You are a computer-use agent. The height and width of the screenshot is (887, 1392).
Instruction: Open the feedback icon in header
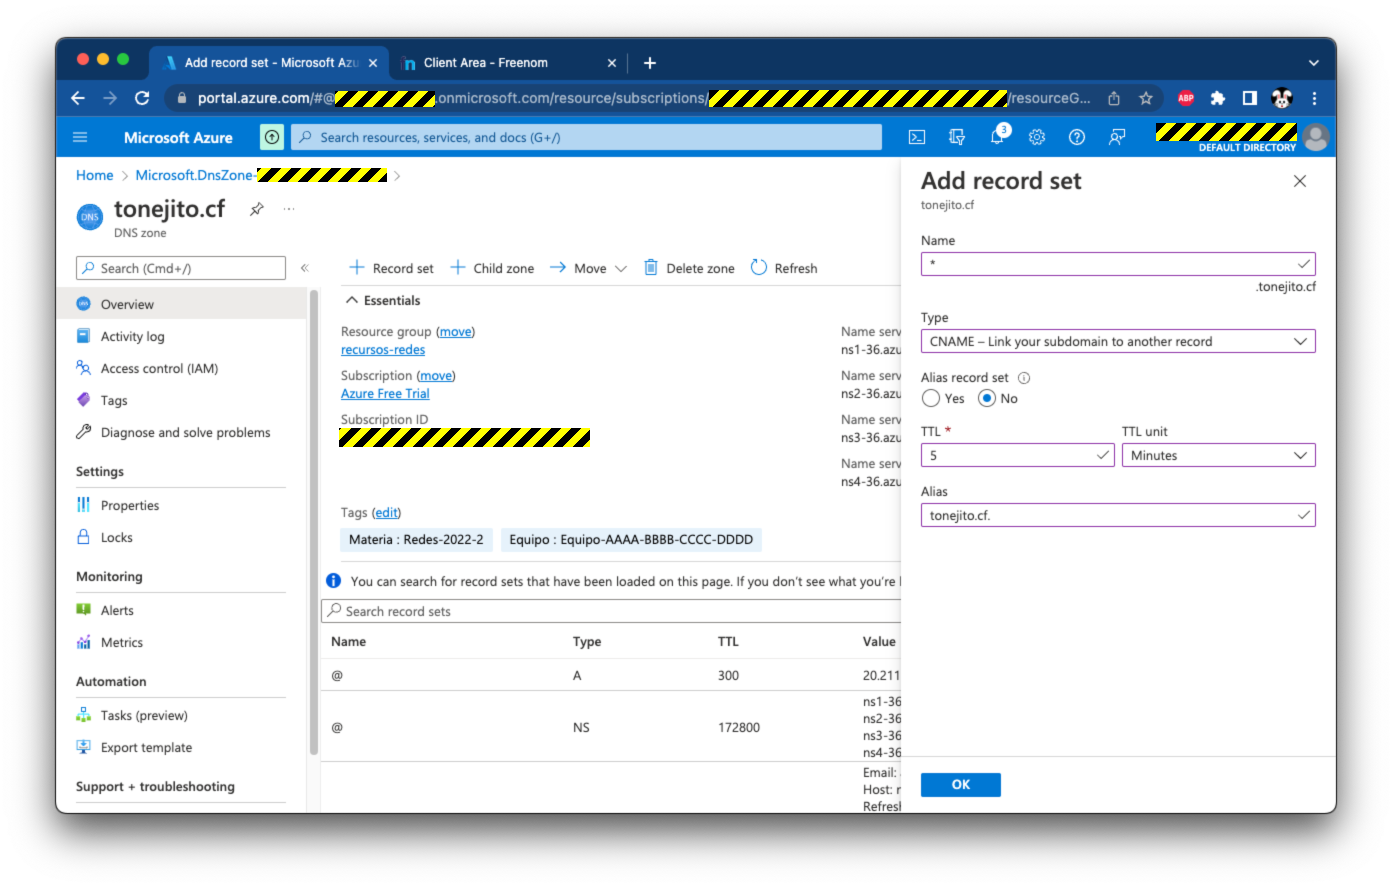[1117, 138]
